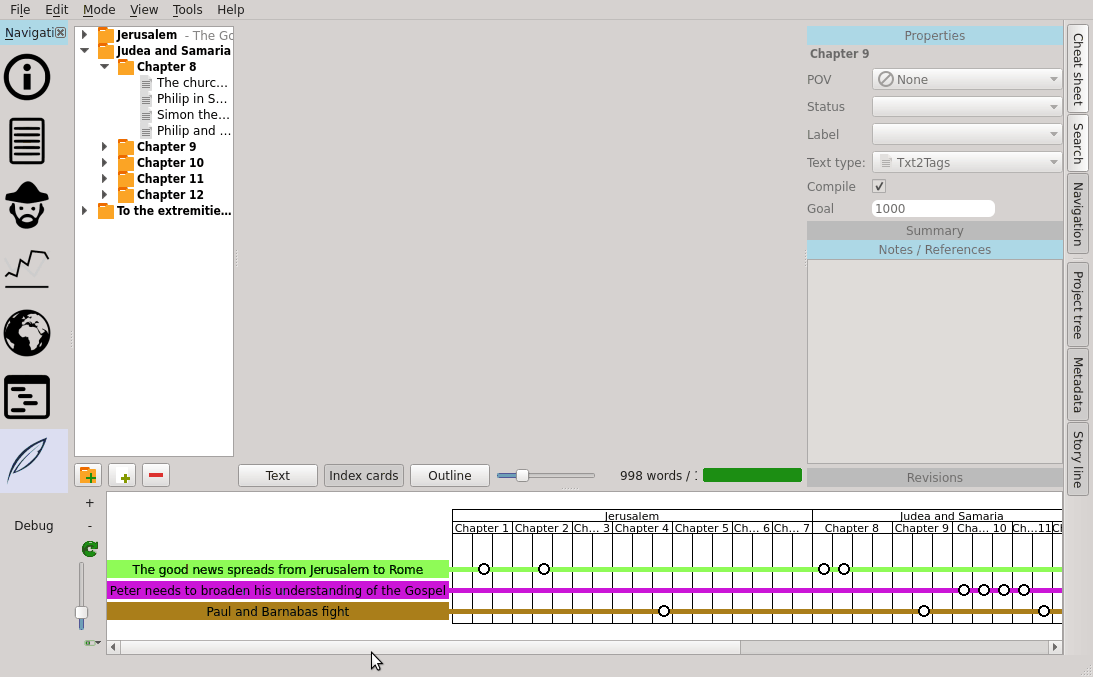
Task: Switch to Outline view
Action: click(450, 476)
